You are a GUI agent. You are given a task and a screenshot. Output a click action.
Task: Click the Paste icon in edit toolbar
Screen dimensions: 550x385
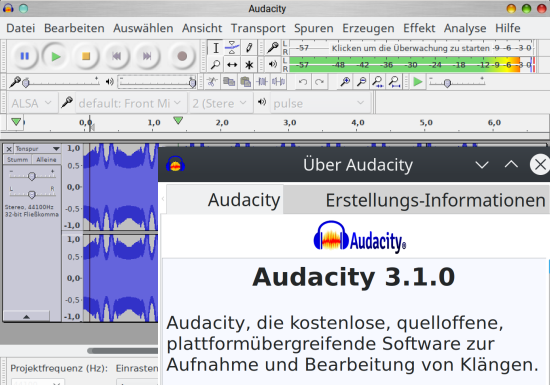click(x=246, y=82)
